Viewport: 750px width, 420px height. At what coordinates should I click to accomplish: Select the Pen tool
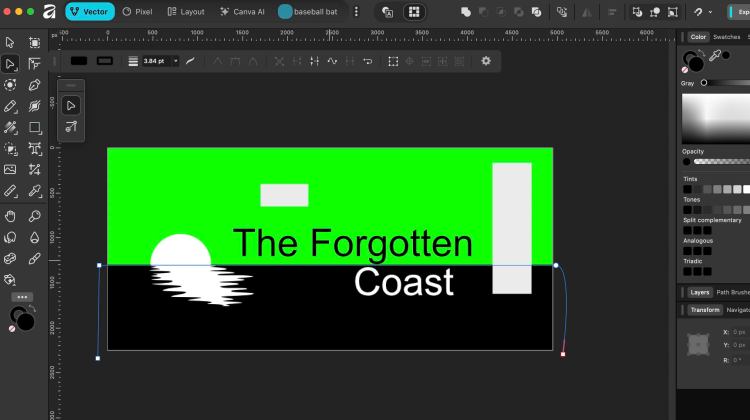[35, 85]
